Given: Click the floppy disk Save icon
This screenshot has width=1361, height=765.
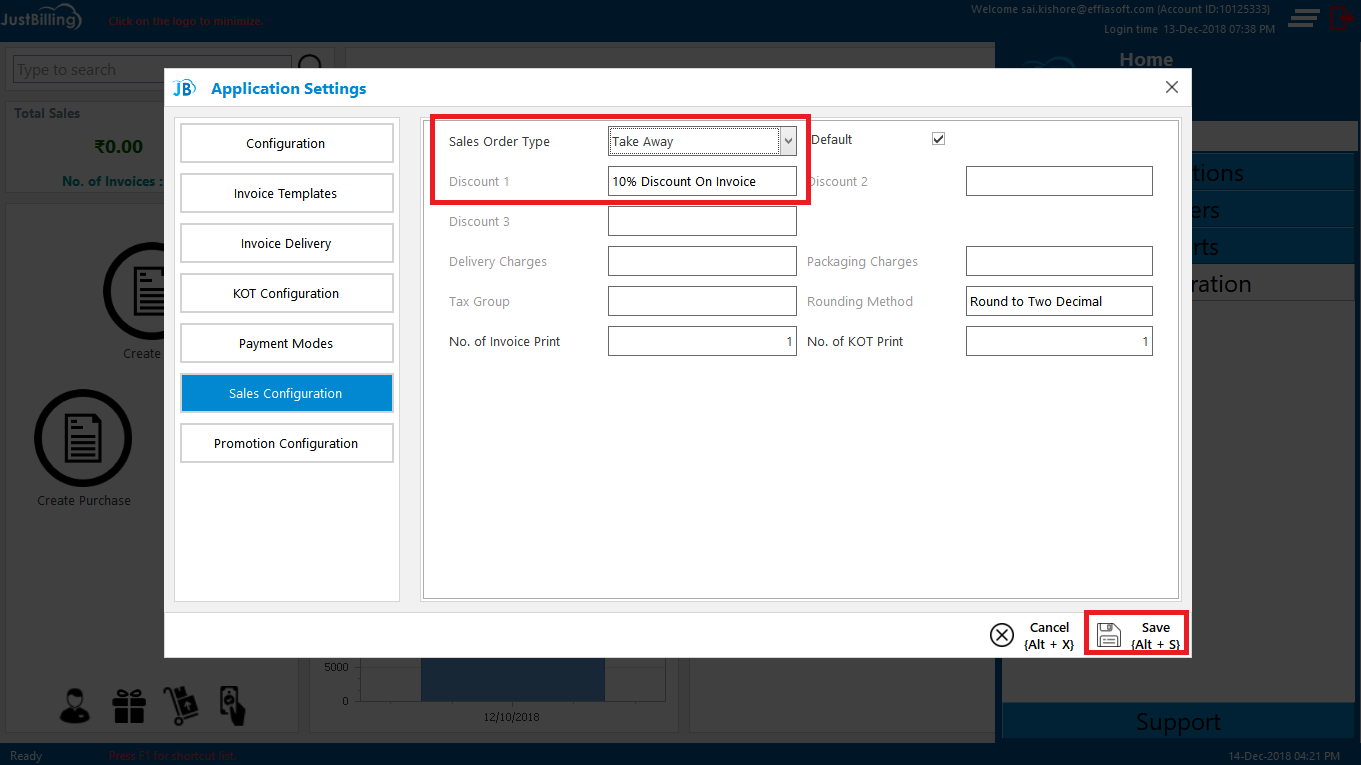Looking at the screenshot, I should pyautogui.click(x=1108, y=635).
